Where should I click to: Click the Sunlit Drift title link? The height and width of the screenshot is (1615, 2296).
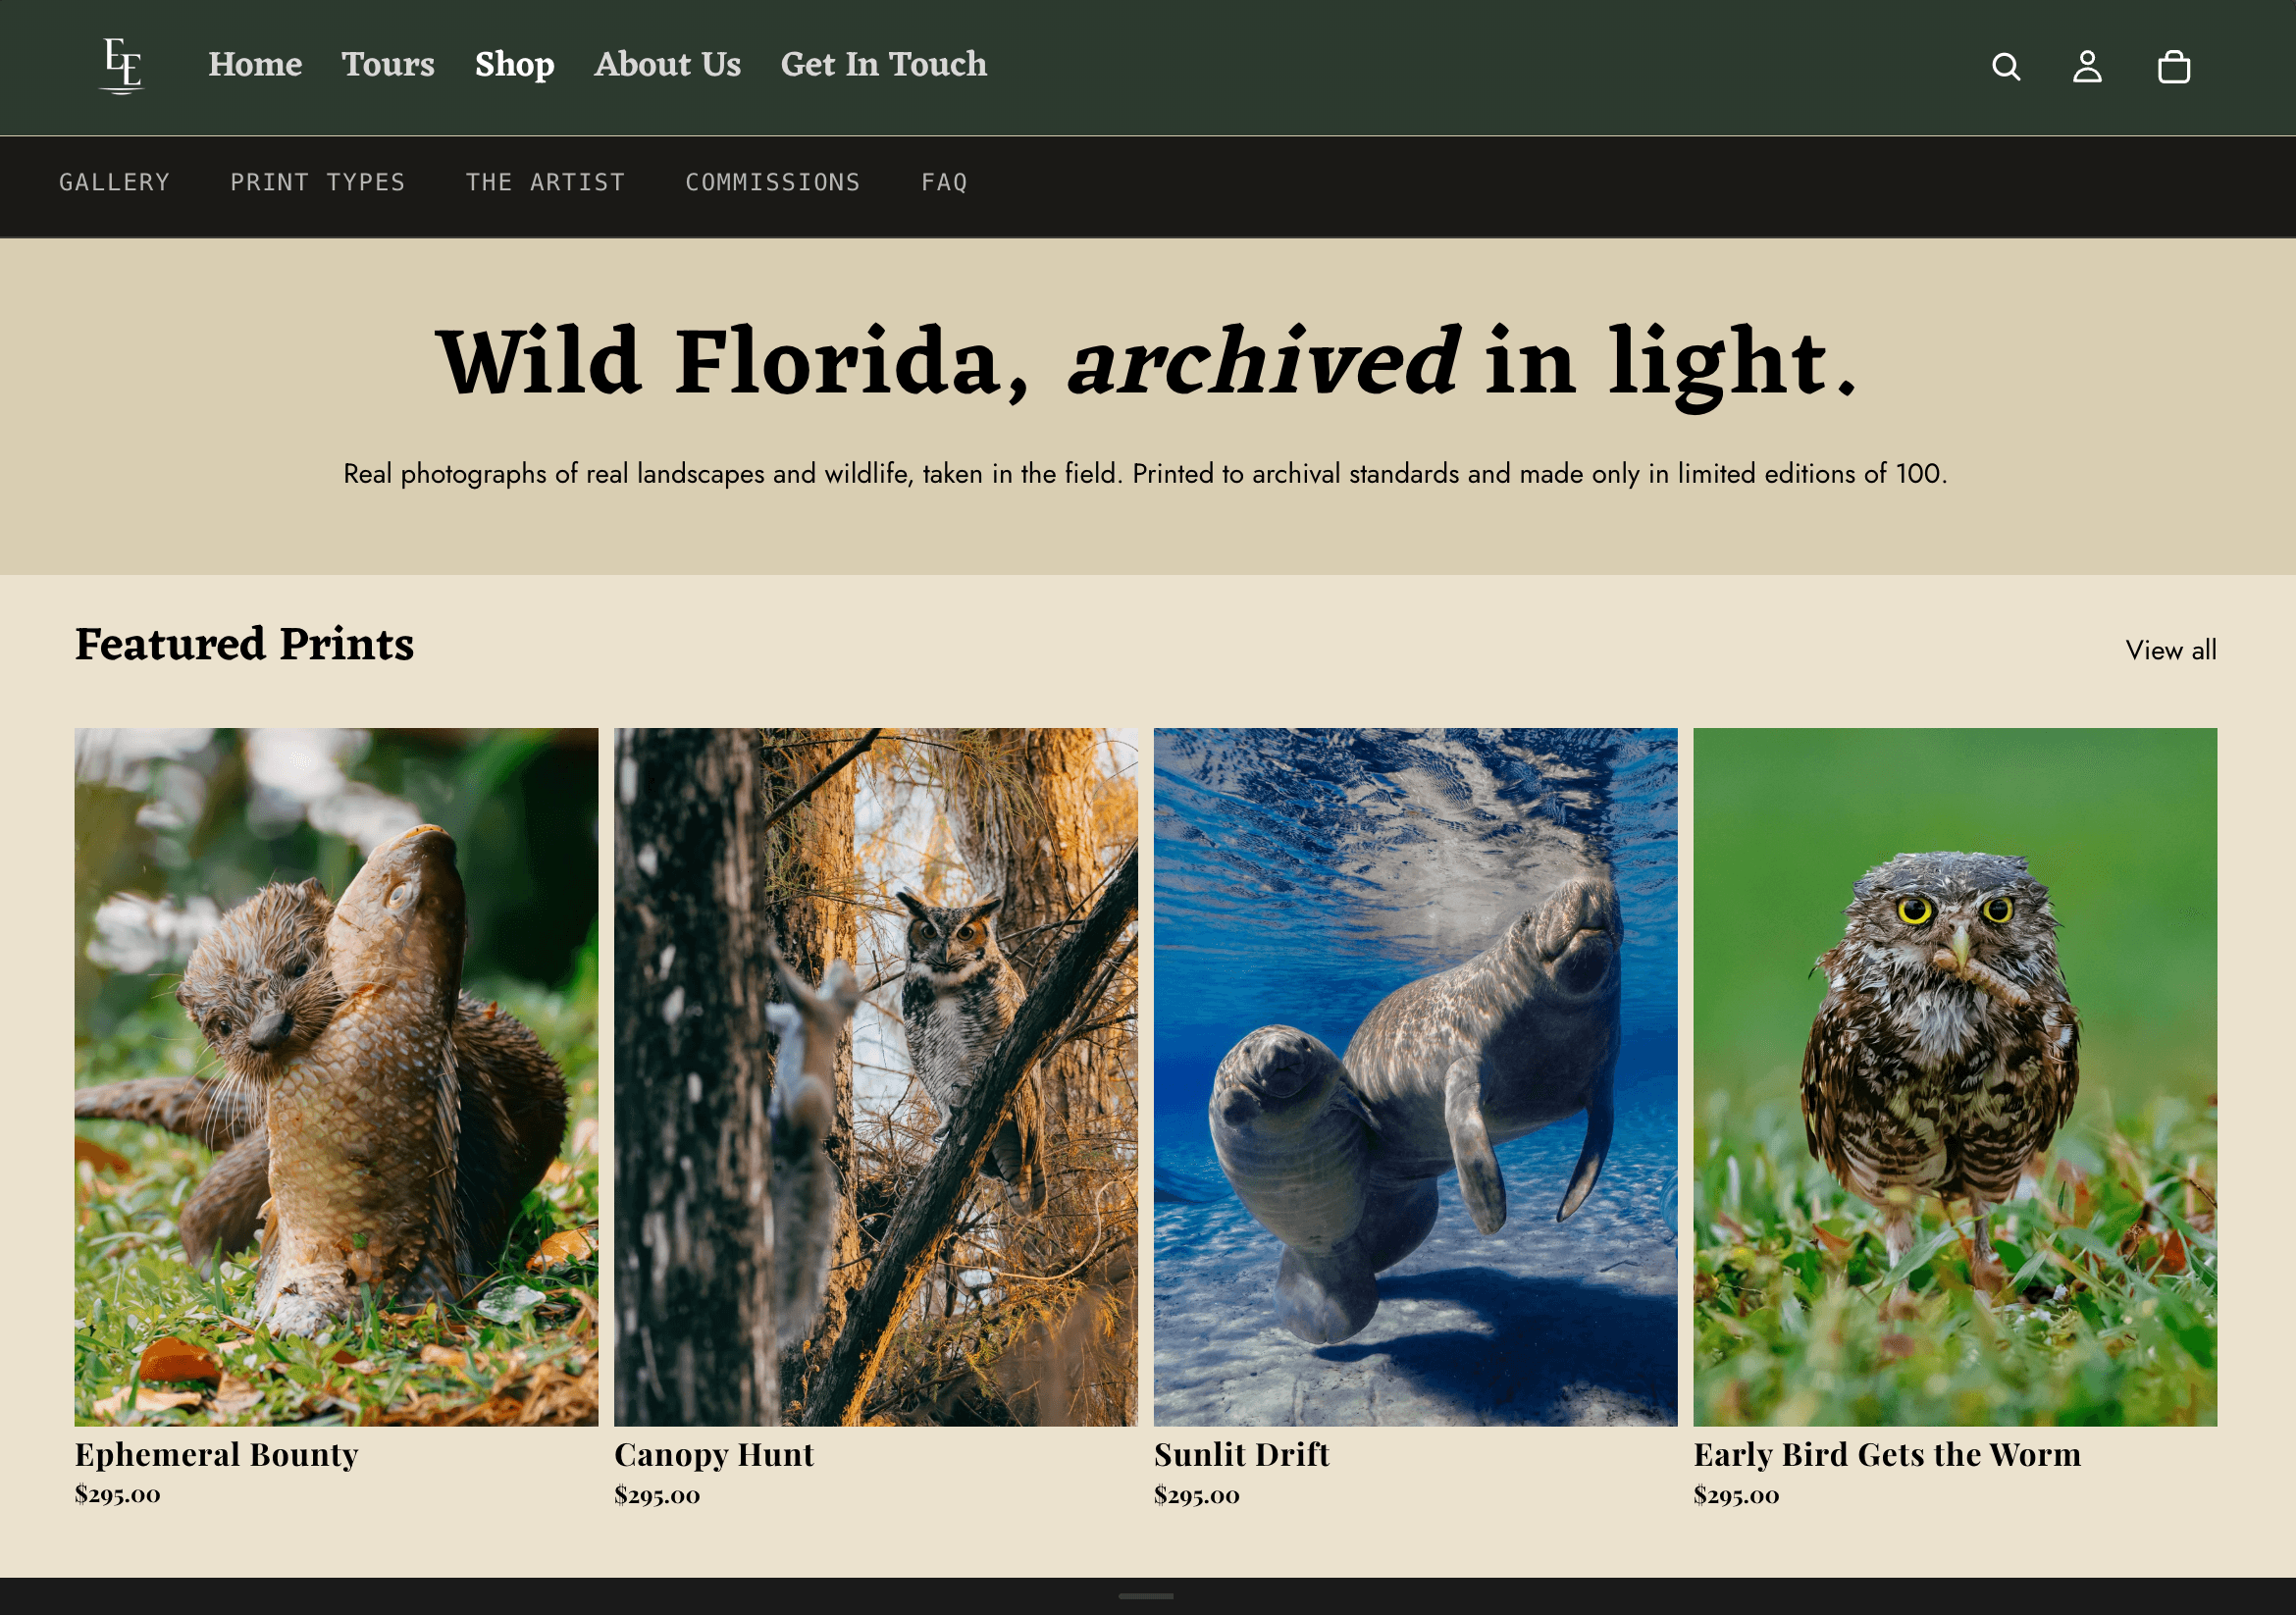point(1241,1454)
